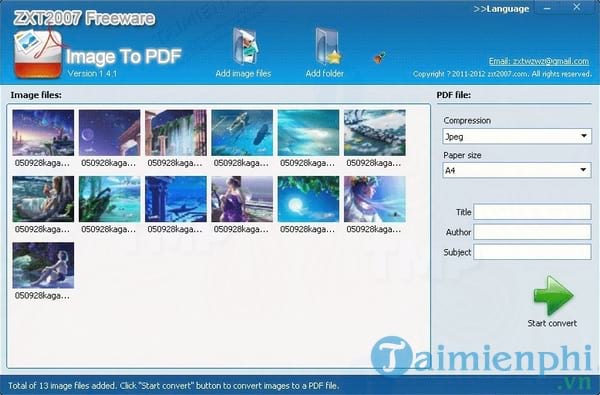Image resolution: width=600 pixels, height=395 pixels.
Task: Open the Compression dropdown showing Jpeg
Action: coord(517,136)
